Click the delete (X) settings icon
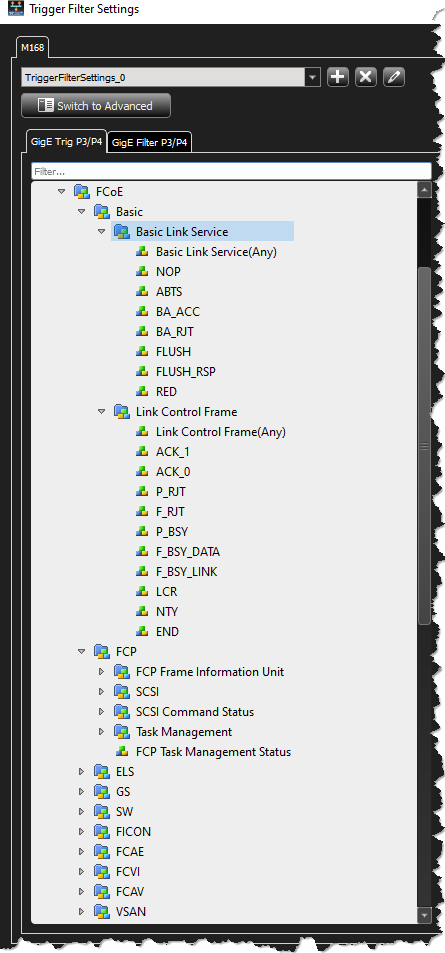 coord(366,77)
